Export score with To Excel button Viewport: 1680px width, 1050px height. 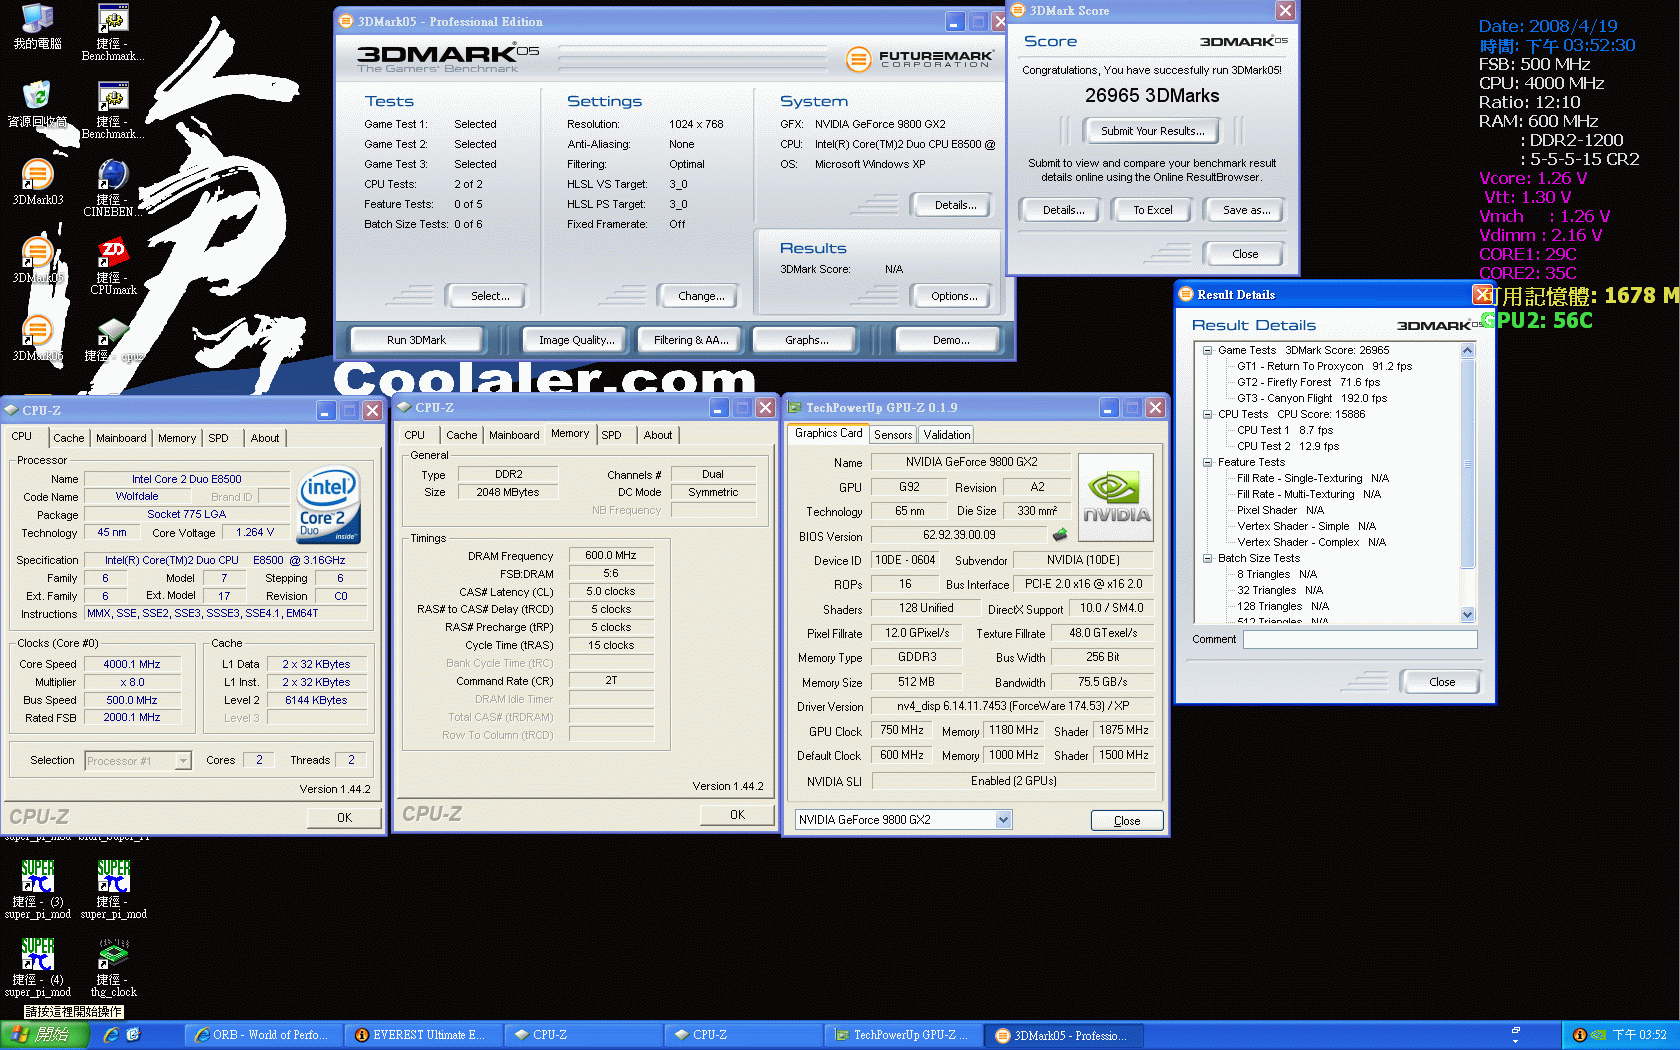(x=1153, y=210)
